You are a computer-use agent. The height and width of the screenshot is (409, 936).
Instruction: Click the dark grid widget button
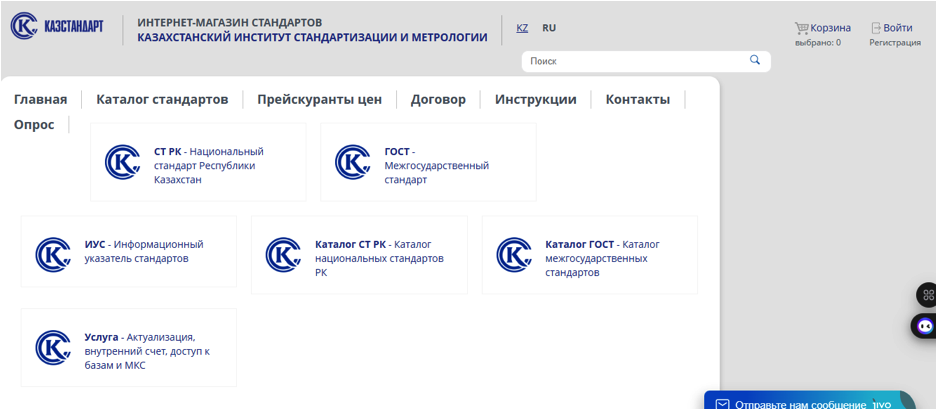tap(927, 294)
